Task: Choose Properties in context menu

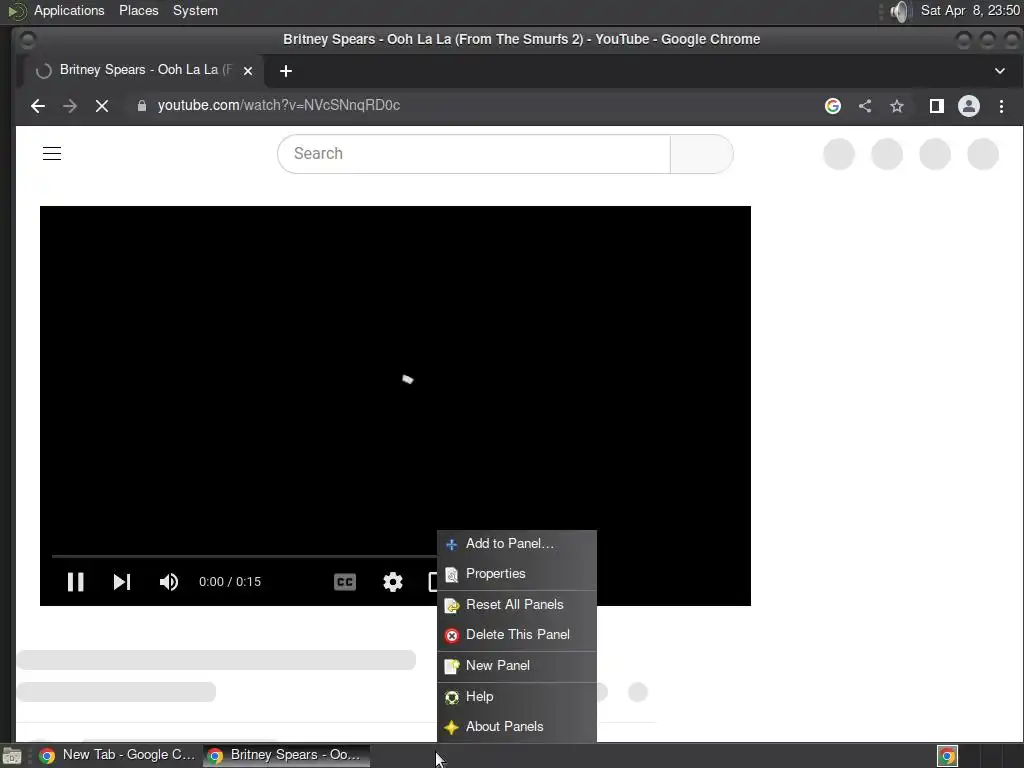Action: [x=517, y=574]
